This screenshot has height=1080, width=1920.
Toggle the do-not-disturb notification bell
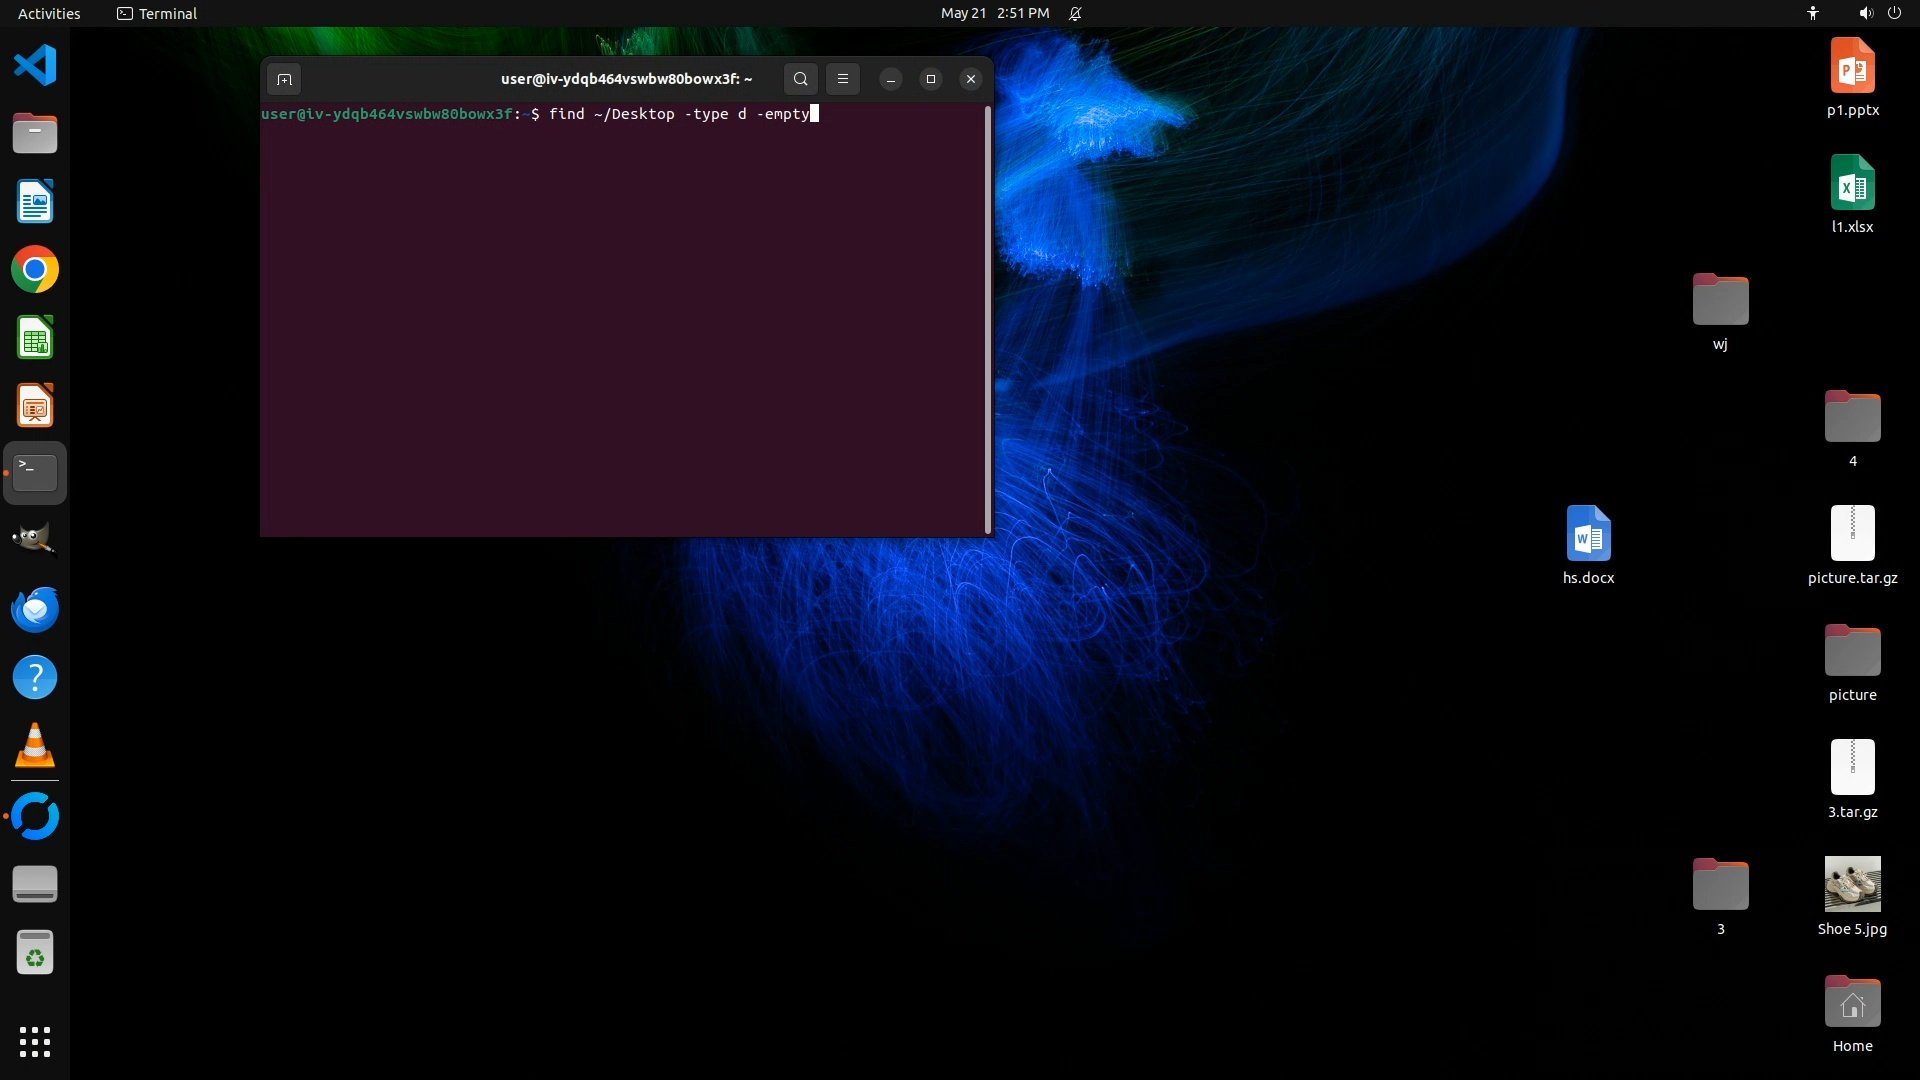point(1075,13)
